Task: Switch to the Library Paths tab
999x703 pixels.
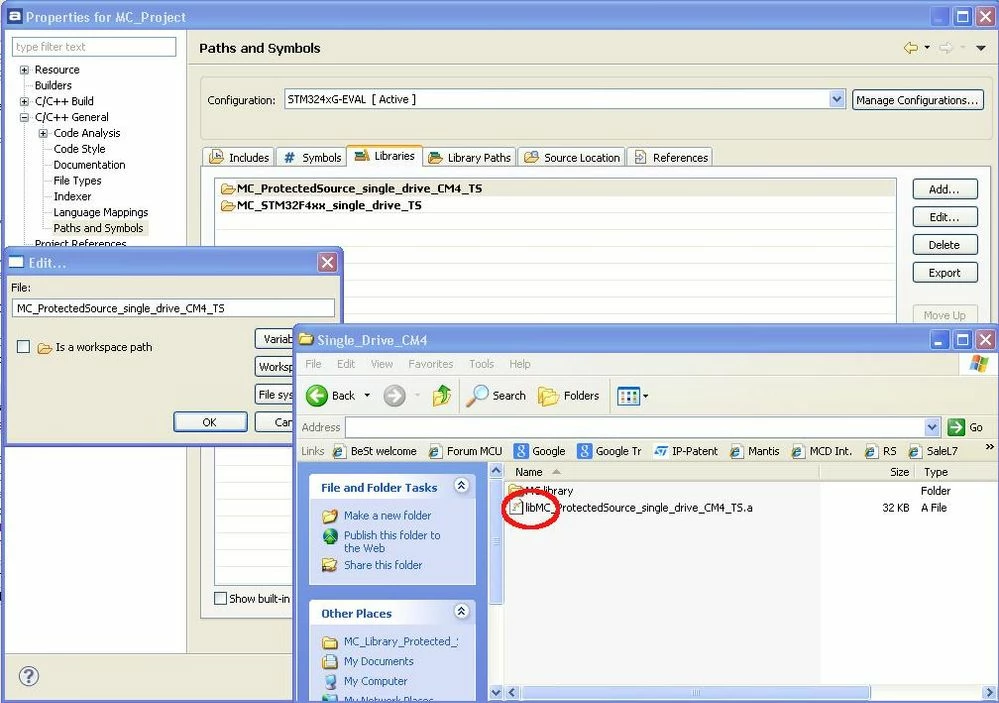Action: 470,157
